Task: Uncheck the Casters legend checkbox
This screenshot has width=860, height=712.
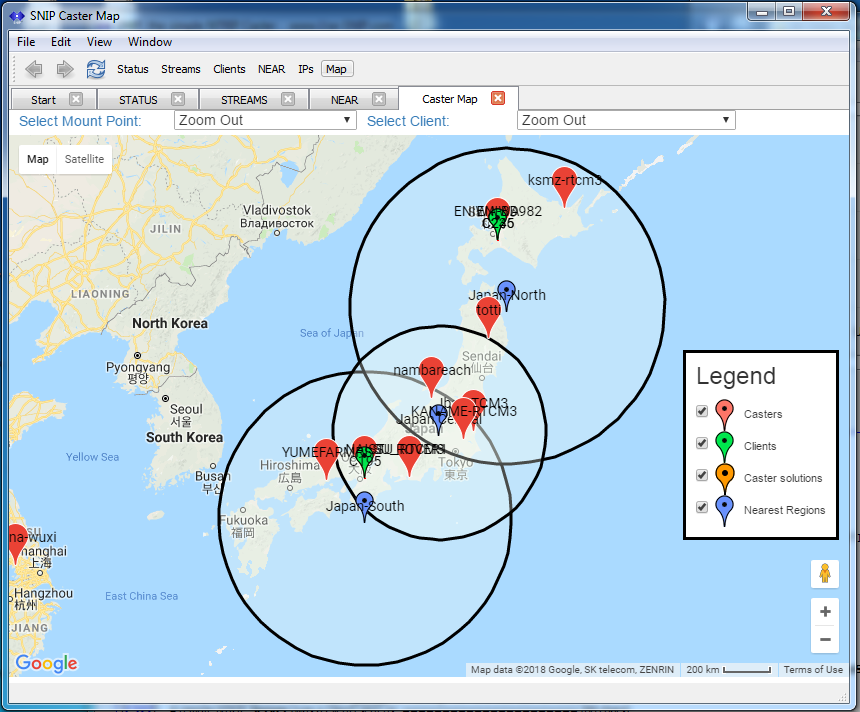Action: click(x=702, y=411)
